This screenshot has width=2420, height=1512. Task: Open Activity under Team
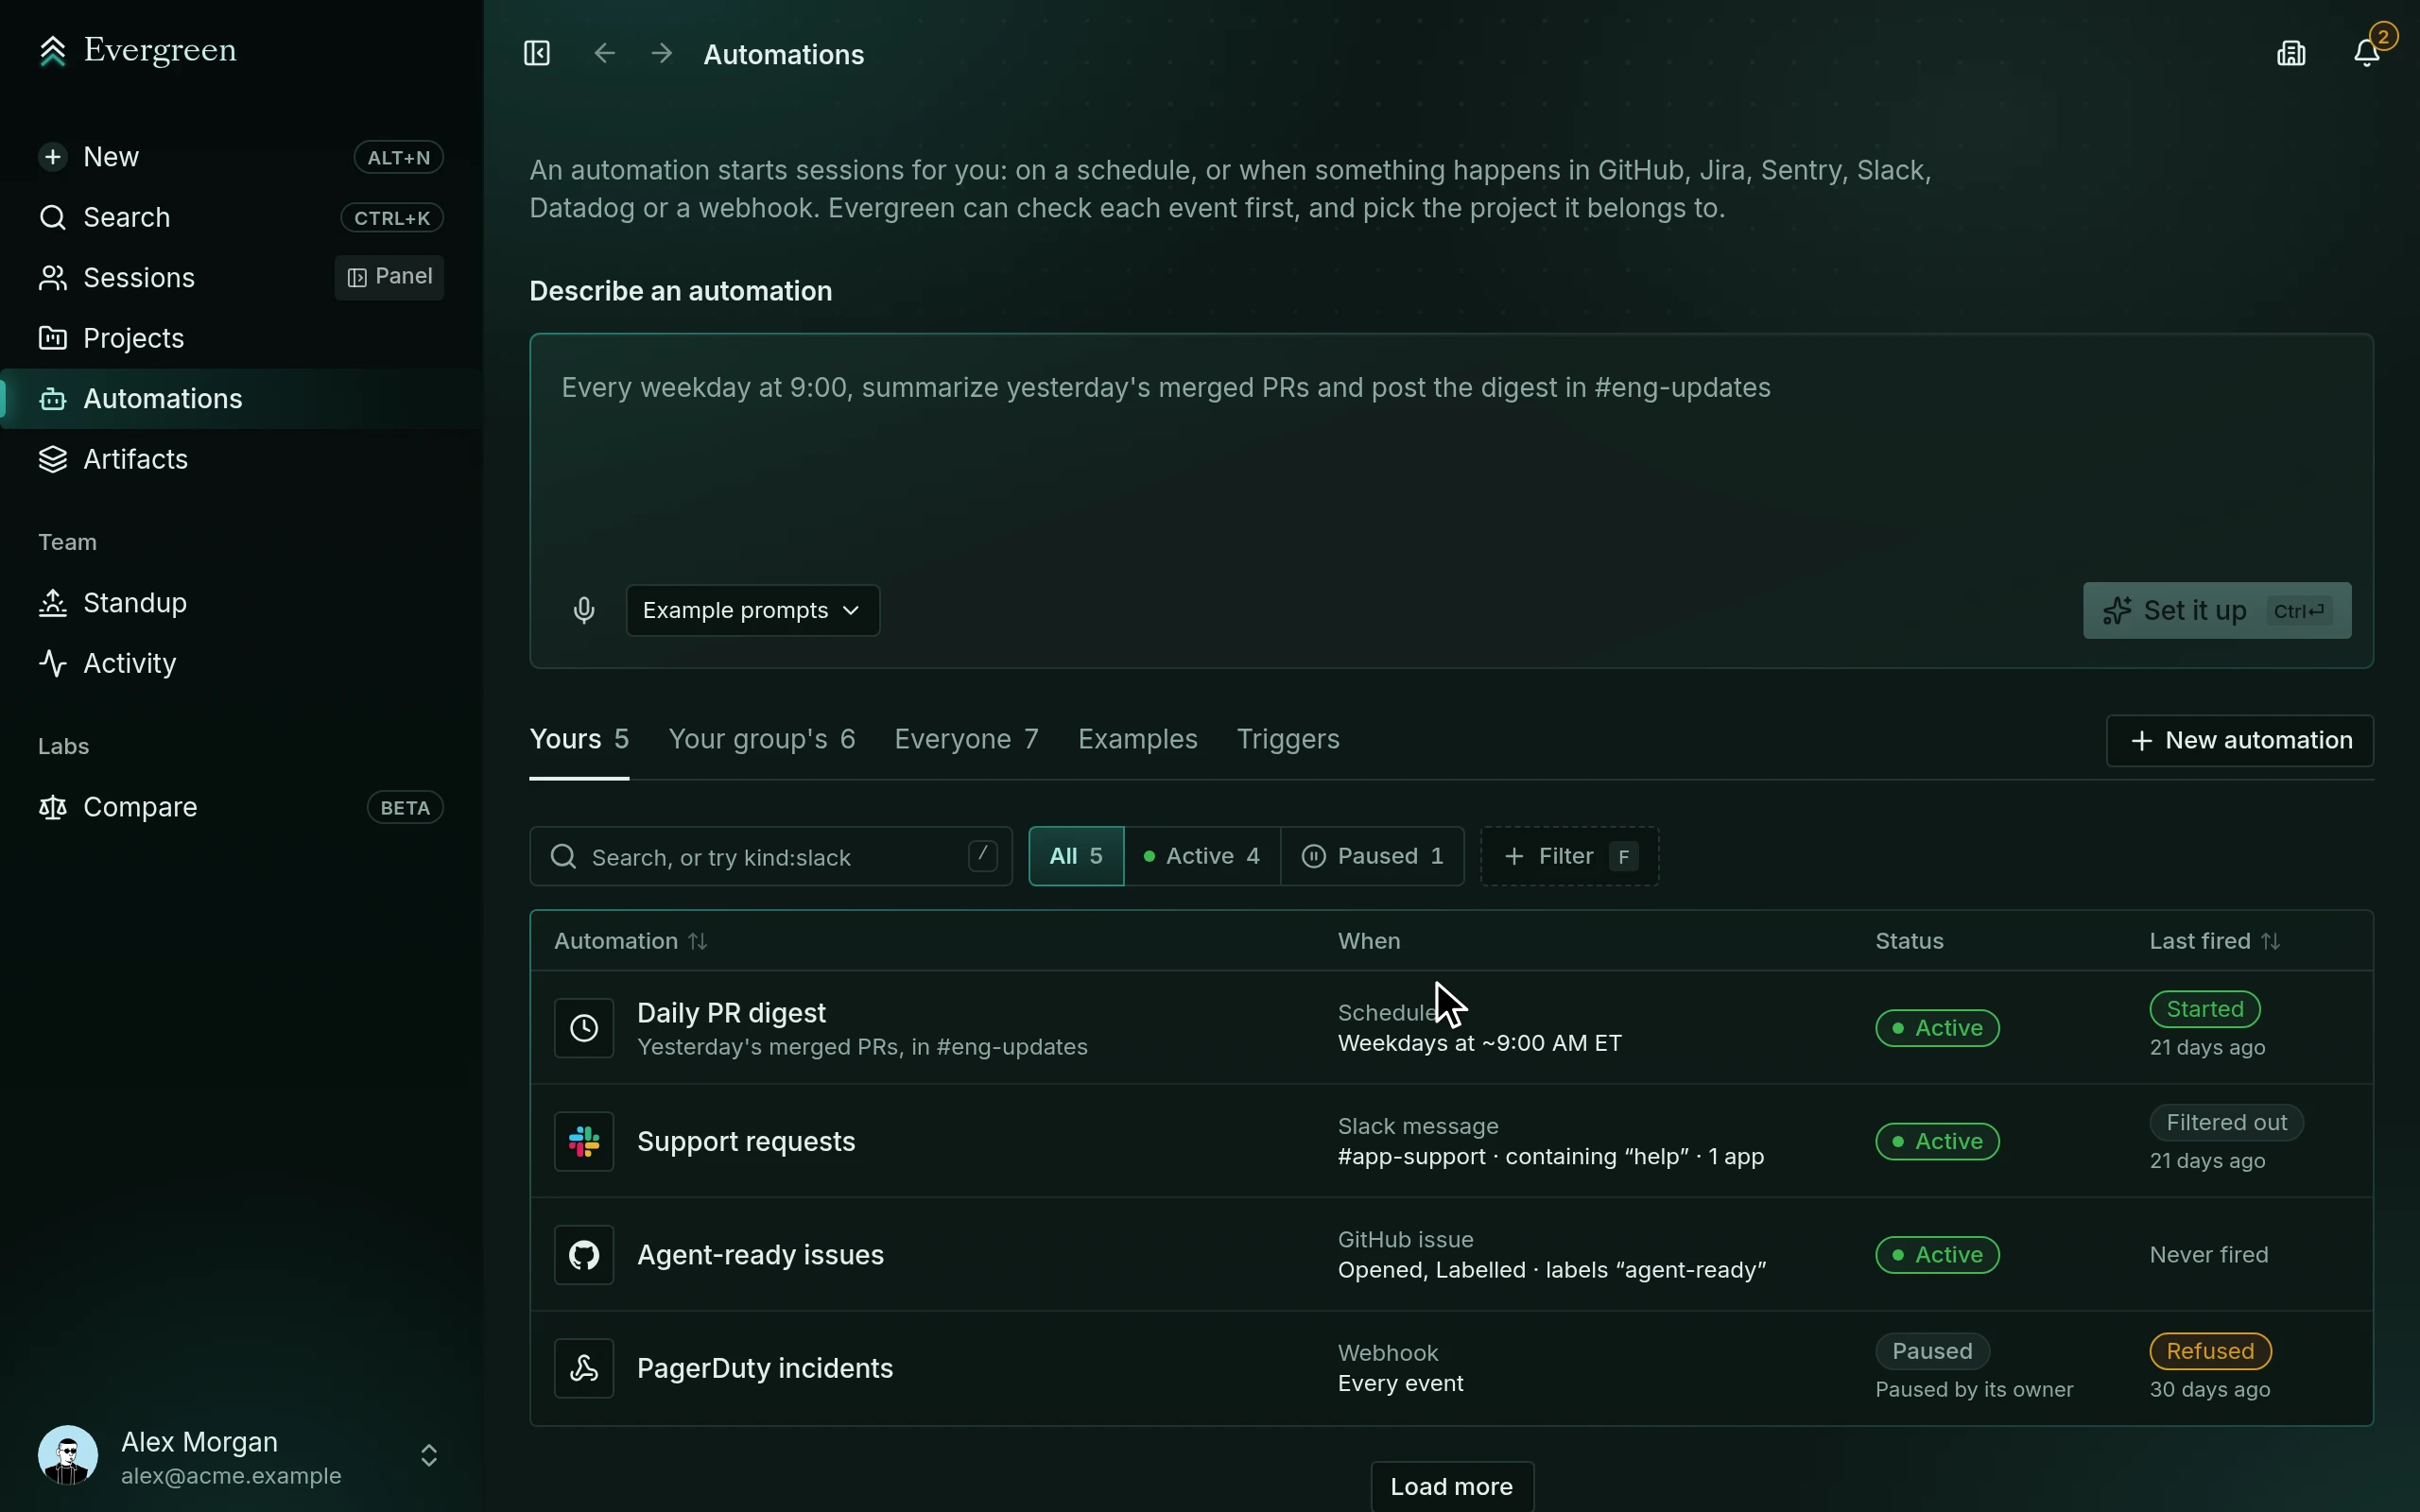point(241,663)
